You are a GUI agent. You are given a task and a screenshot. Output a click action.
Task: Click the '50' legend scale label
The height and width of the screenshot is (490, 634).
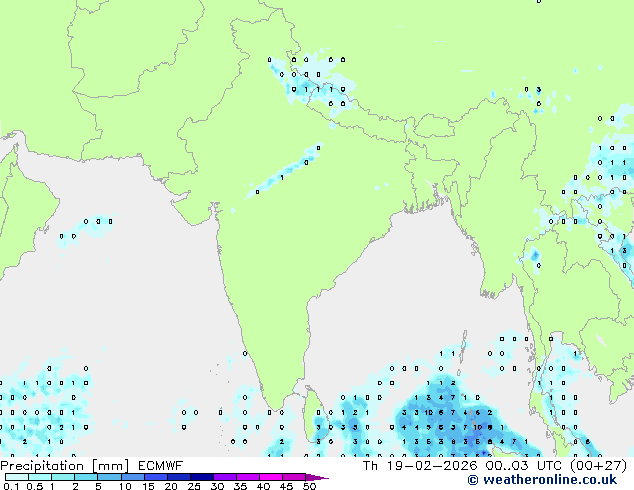[x=309, y=486]
